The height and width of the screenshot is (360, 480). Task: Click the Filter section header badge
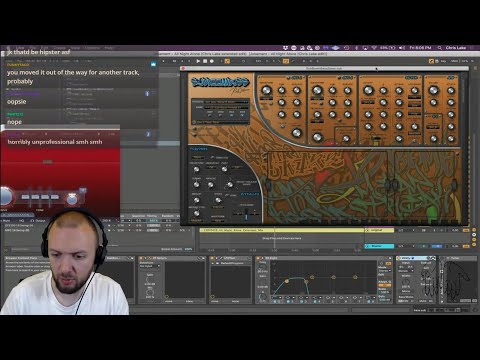point(412,78)
